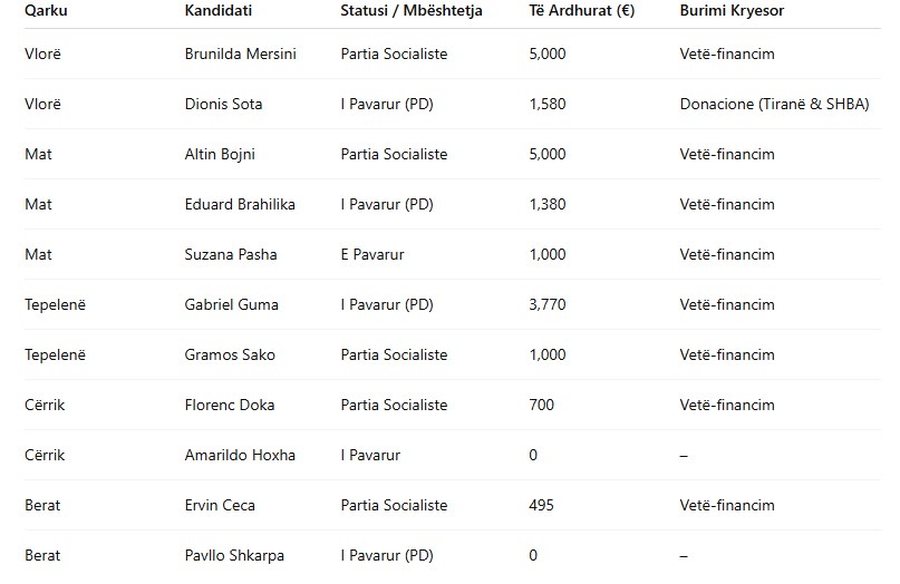Select the Gramos Sako cell
This screenshot has height=584, width=900.
[x=230, y=354]
